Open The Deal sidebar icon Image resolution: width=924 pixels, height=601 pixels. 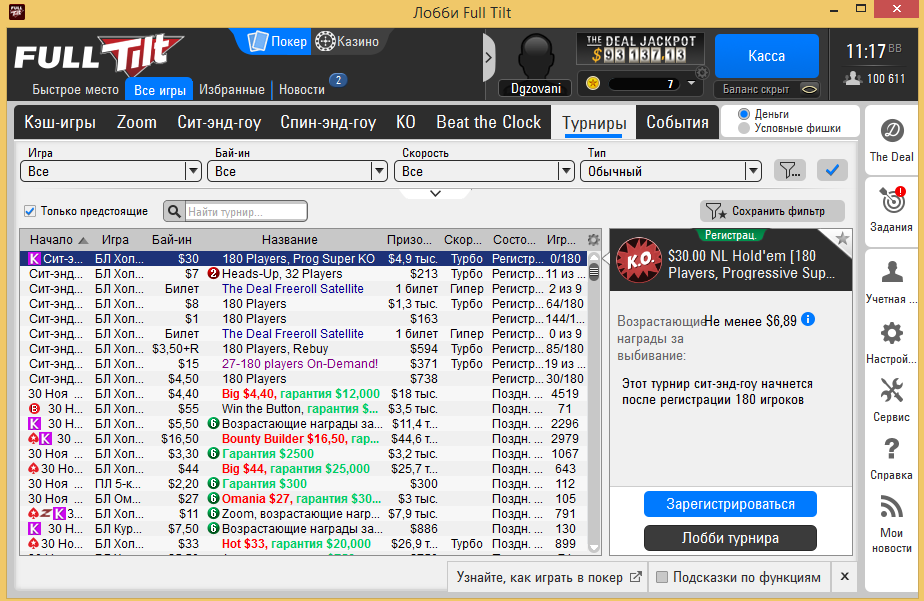coord(892,131)
